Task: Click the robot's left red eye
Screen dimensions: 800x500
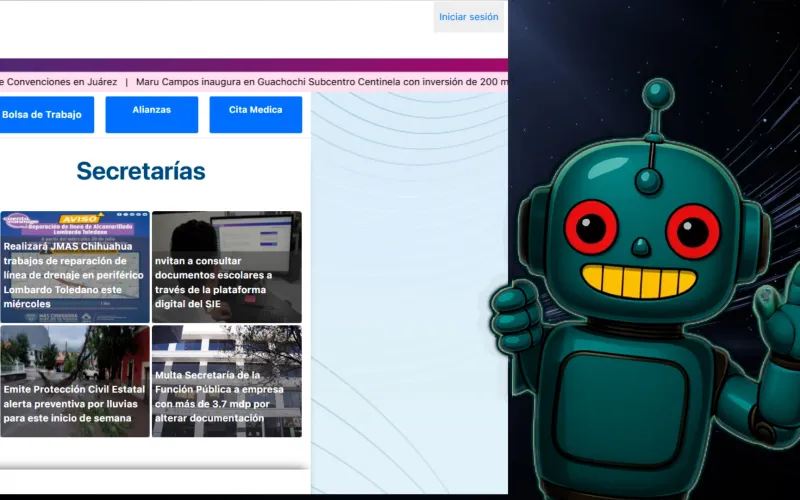Action: click(x=590, y=227)
